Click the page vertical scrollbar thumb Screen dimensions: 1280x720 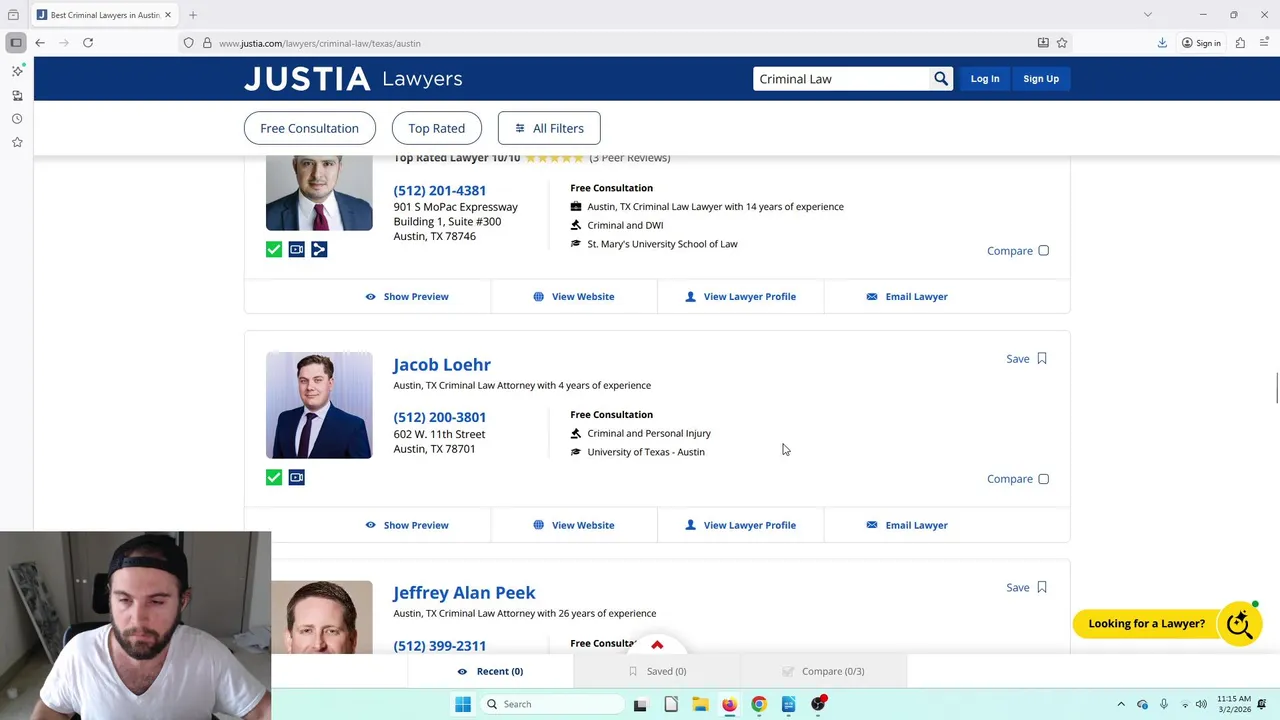(1276, 388)
